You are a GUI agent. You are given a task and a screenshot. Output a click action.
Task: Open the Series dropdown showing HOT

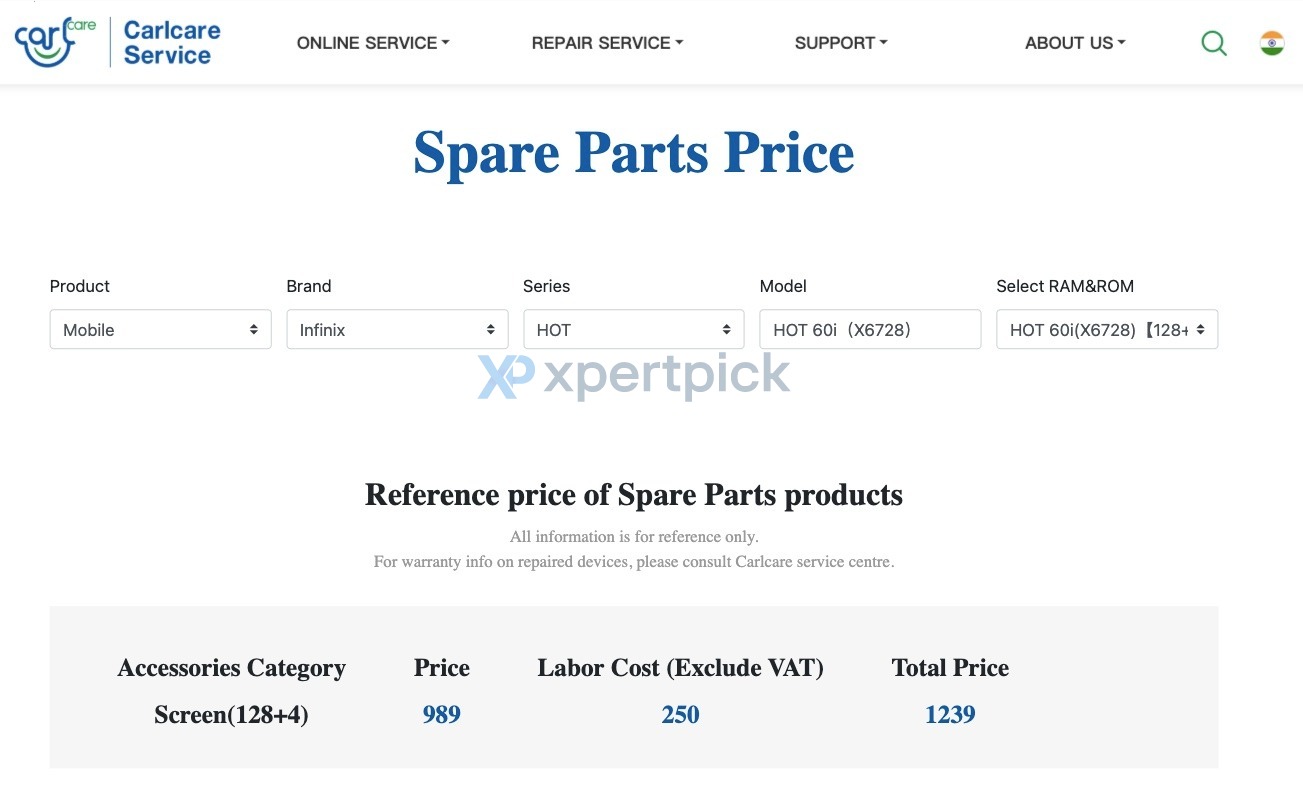(x=634, y=329)
